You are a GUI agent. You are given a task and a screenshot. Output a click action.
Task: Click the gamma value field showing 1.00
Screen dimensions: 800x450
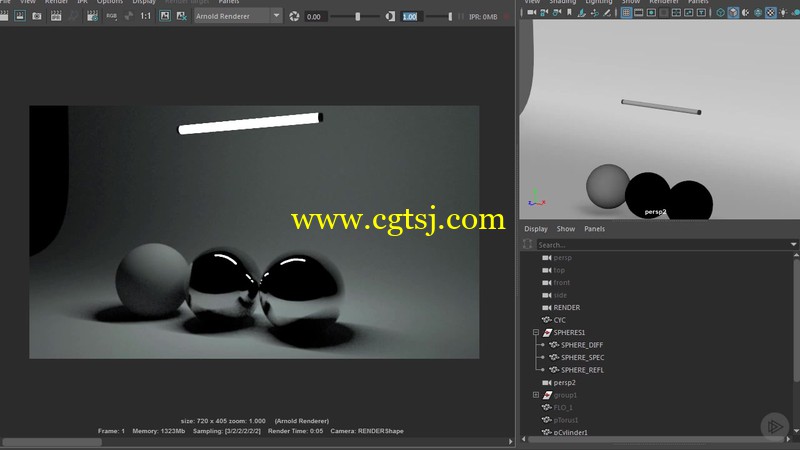point(411,17)
